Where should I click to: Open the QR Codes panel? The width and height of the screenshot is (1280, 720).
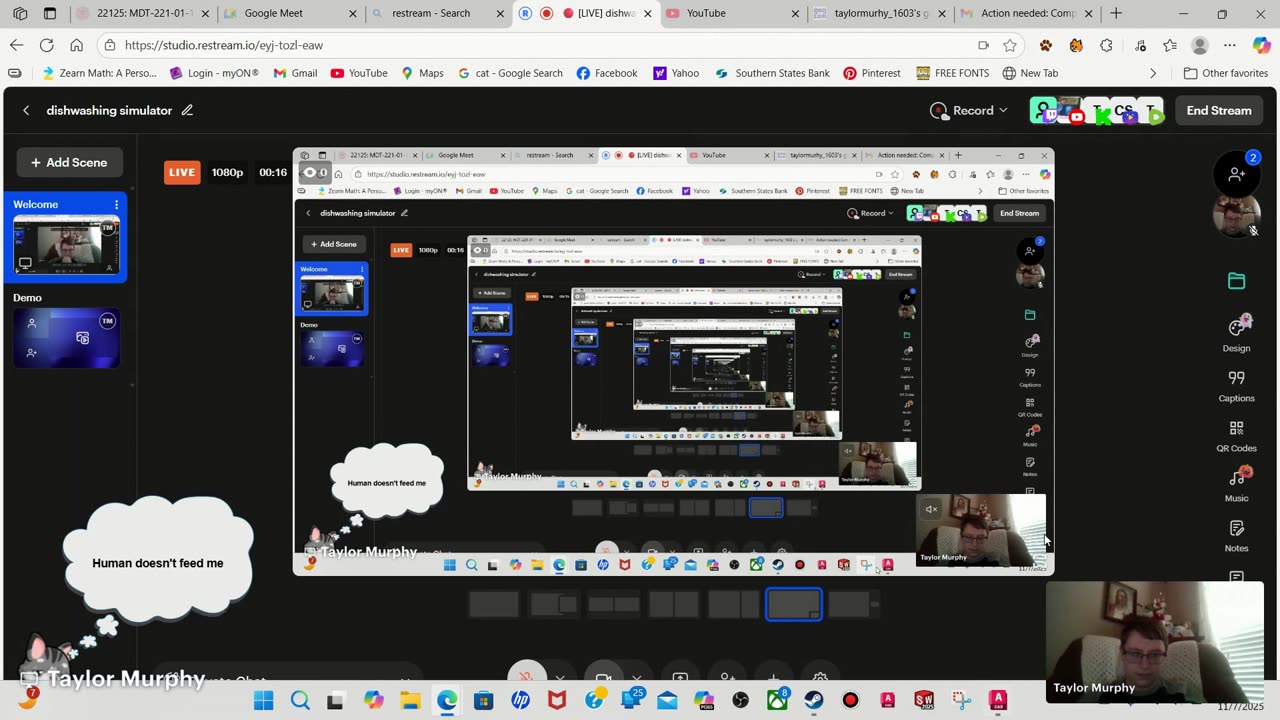pos(1236,436)
